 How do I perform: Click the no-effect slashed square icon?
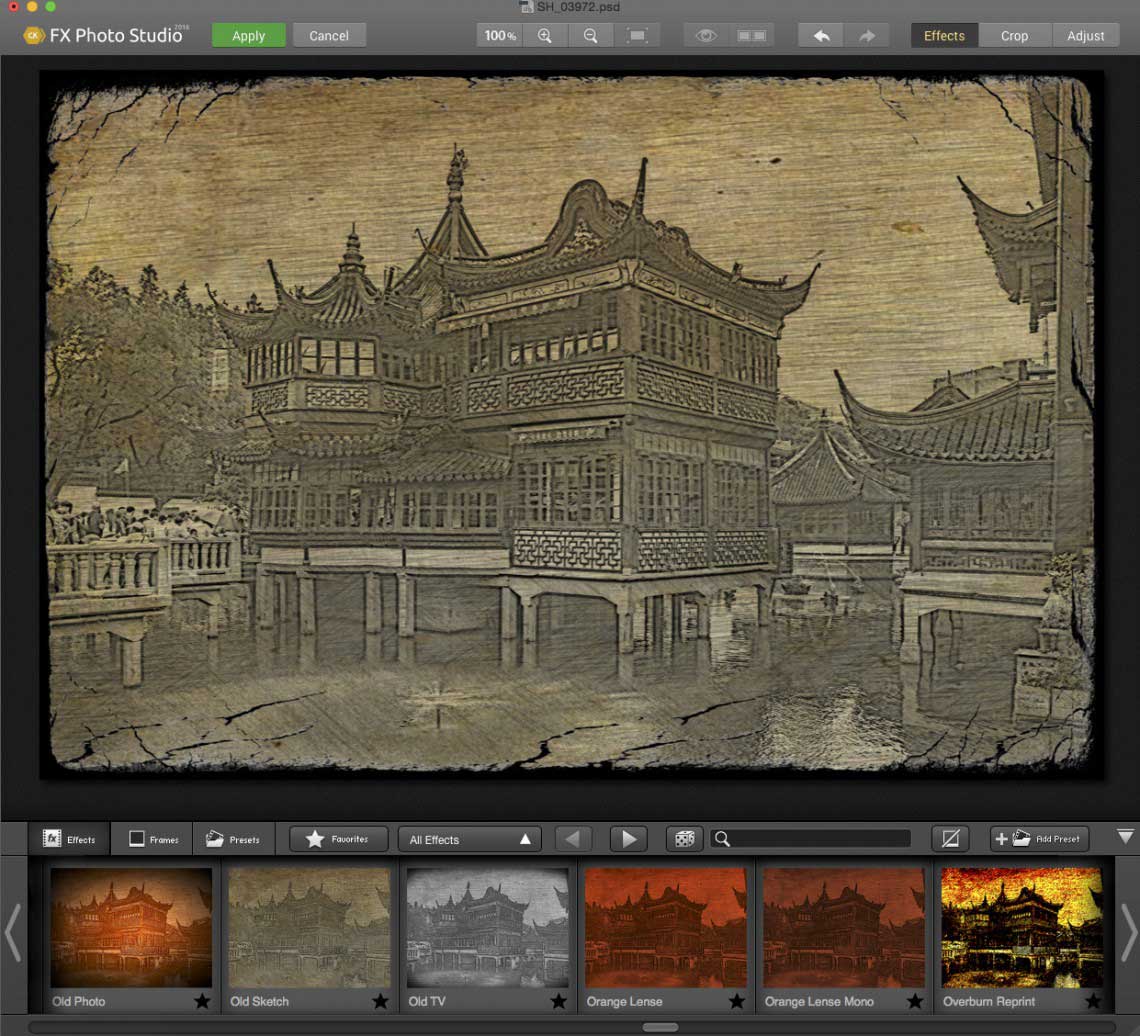point(950,839)
